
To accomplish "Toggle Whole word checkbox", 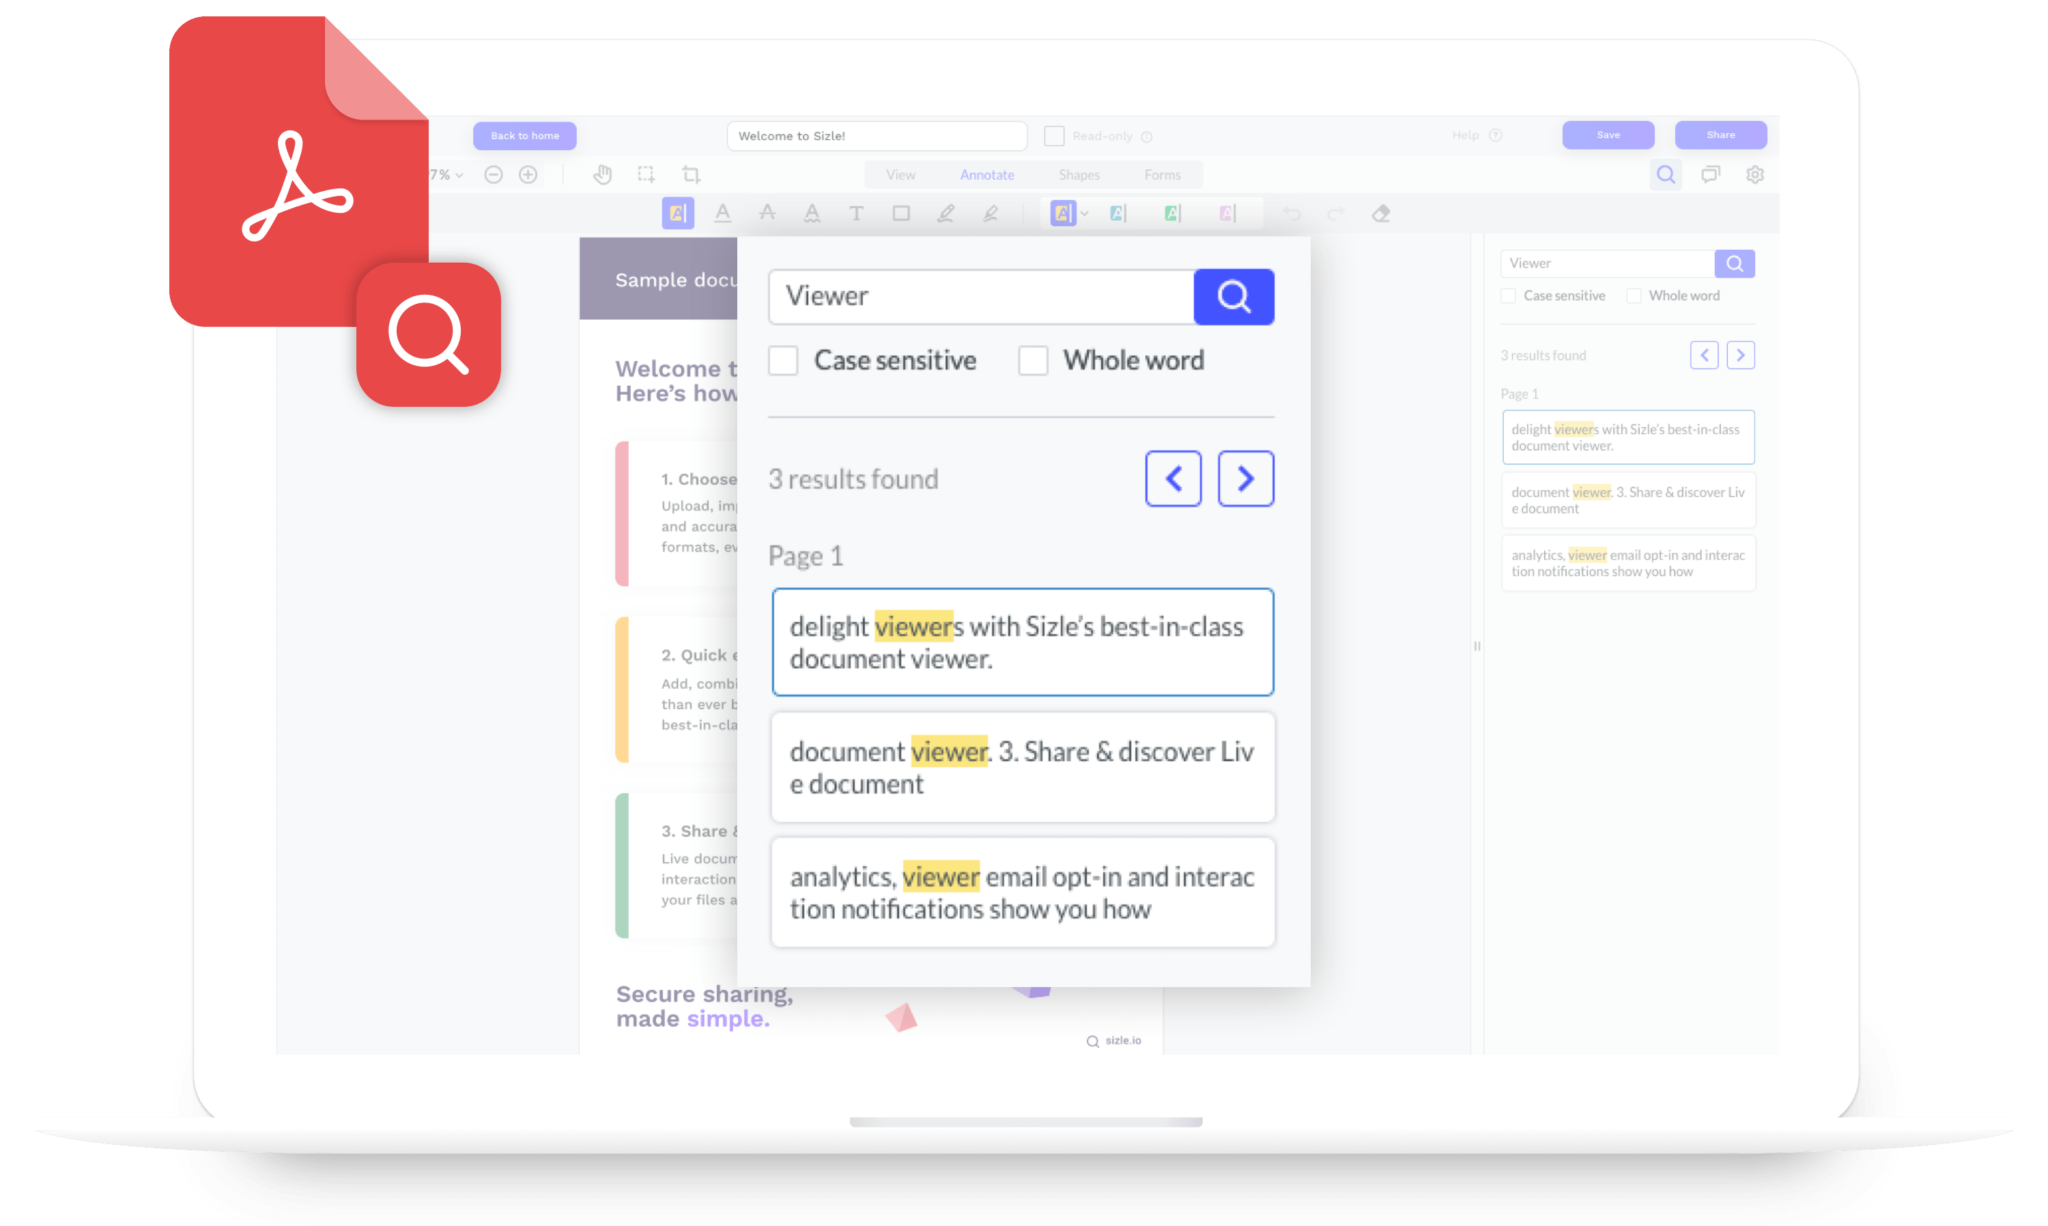I will (x=1033, y=361).
